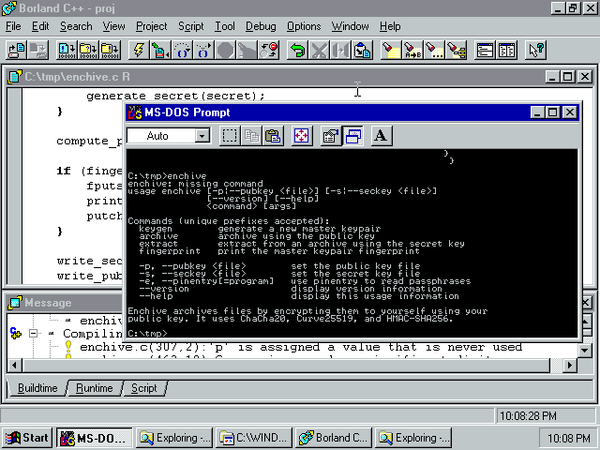Select the MS-DO... taskbar button
Screen dimensions: 600x450
point(94,438)
